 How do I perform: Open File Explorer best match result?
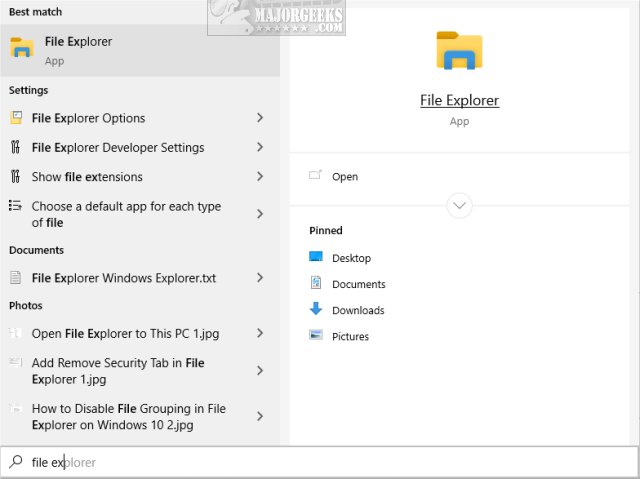[140, 50]
